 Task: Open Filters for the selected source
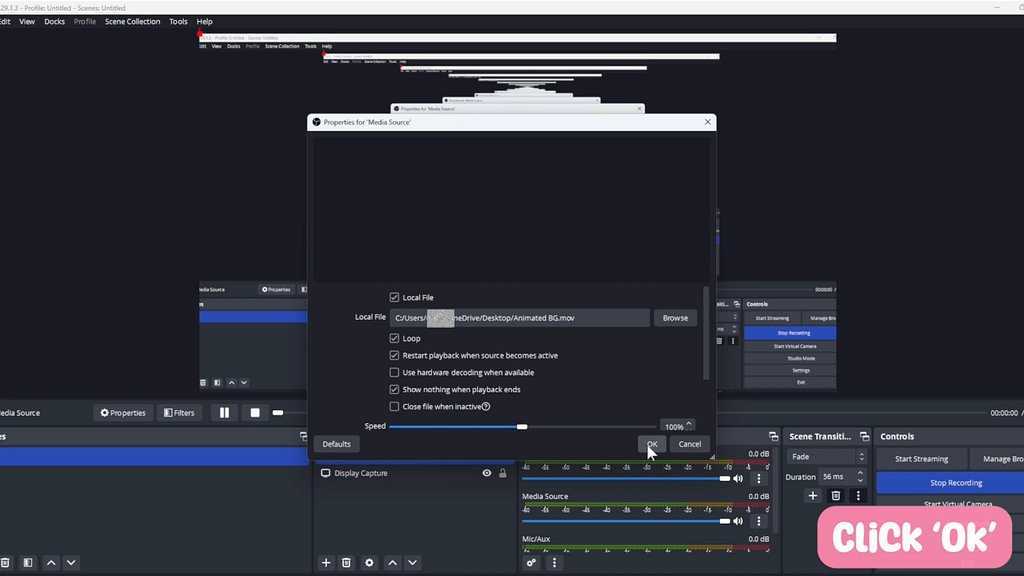(179, 413)
